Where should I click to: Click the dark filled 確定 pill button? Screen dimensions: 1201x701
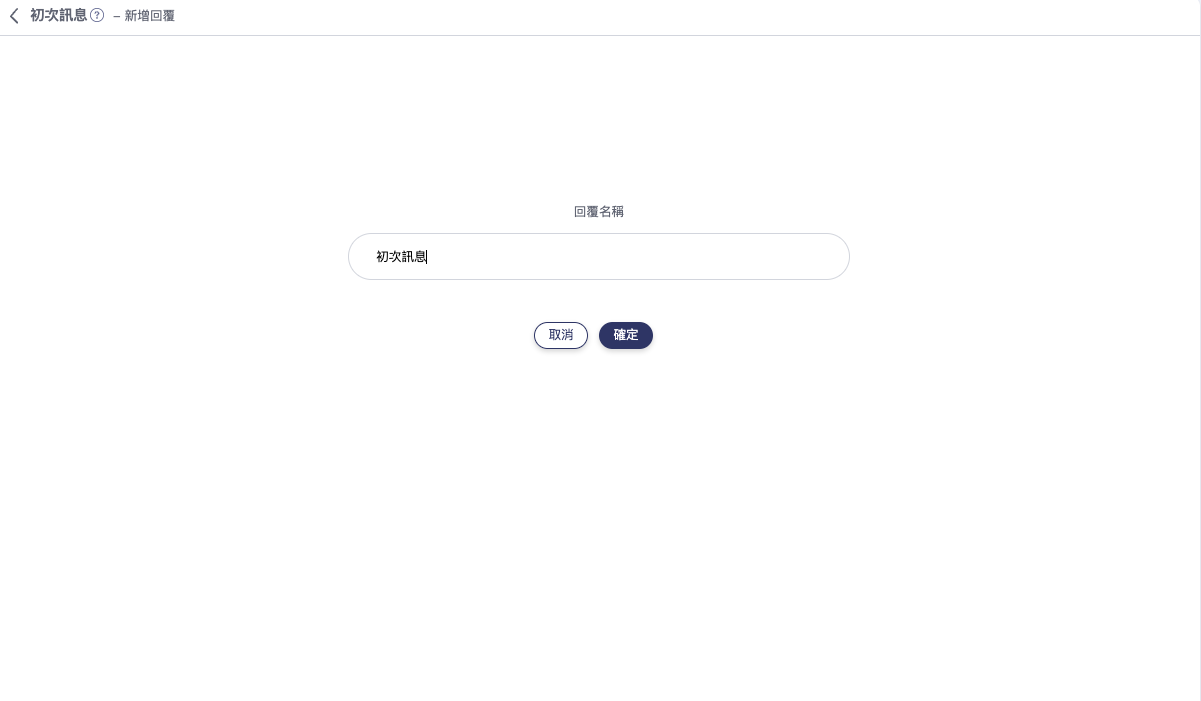tap(626, 335)
